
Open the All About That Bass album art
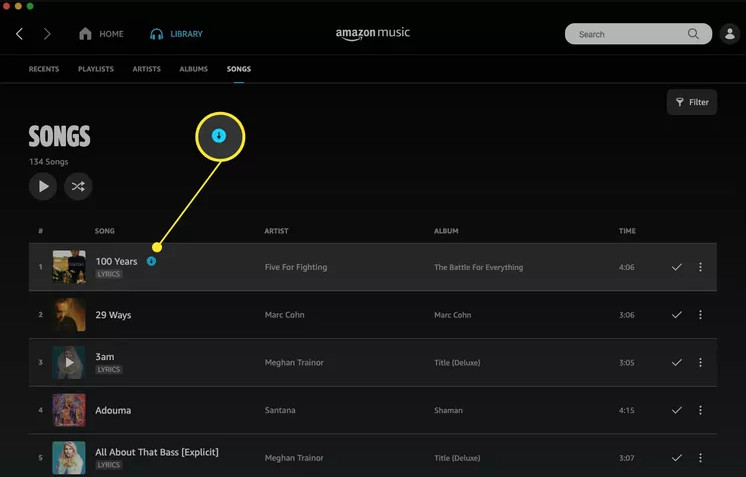coord(69,458)
